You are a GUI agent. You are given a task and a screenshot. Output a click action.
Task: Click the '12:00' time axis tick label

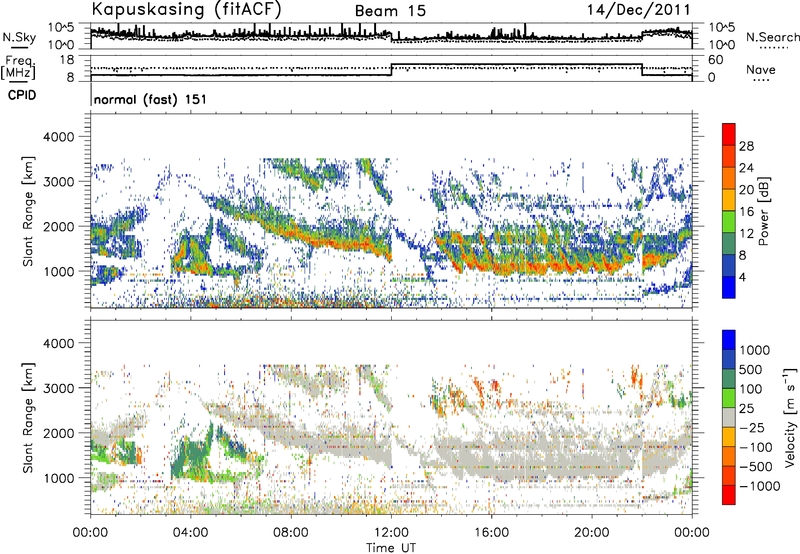coord(391,533)
